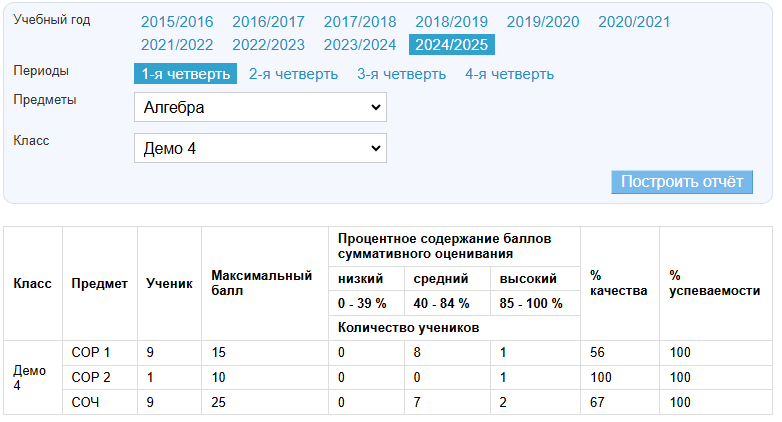Choose the 2022/2023 academic year
Viewport: 782px width, 422px height.
coord(268,44)
